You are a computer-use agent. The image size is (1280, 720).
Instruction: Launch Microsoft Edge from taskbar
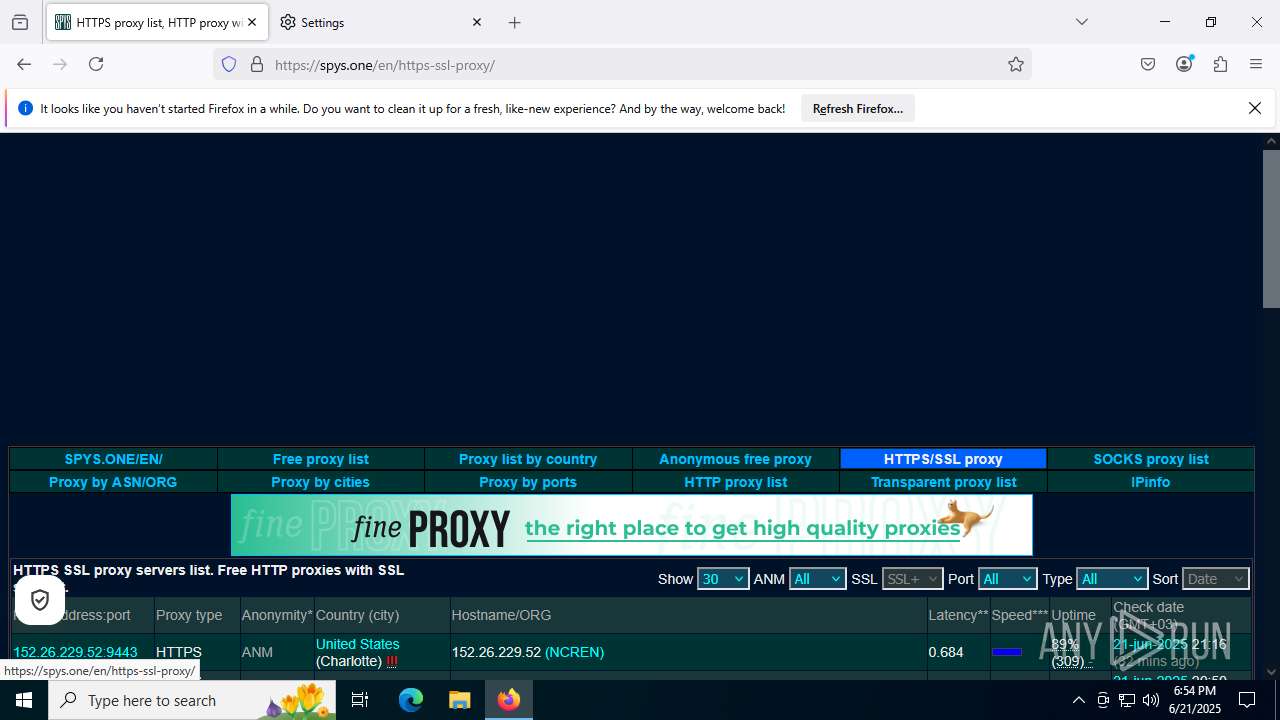tap(411, 700)
